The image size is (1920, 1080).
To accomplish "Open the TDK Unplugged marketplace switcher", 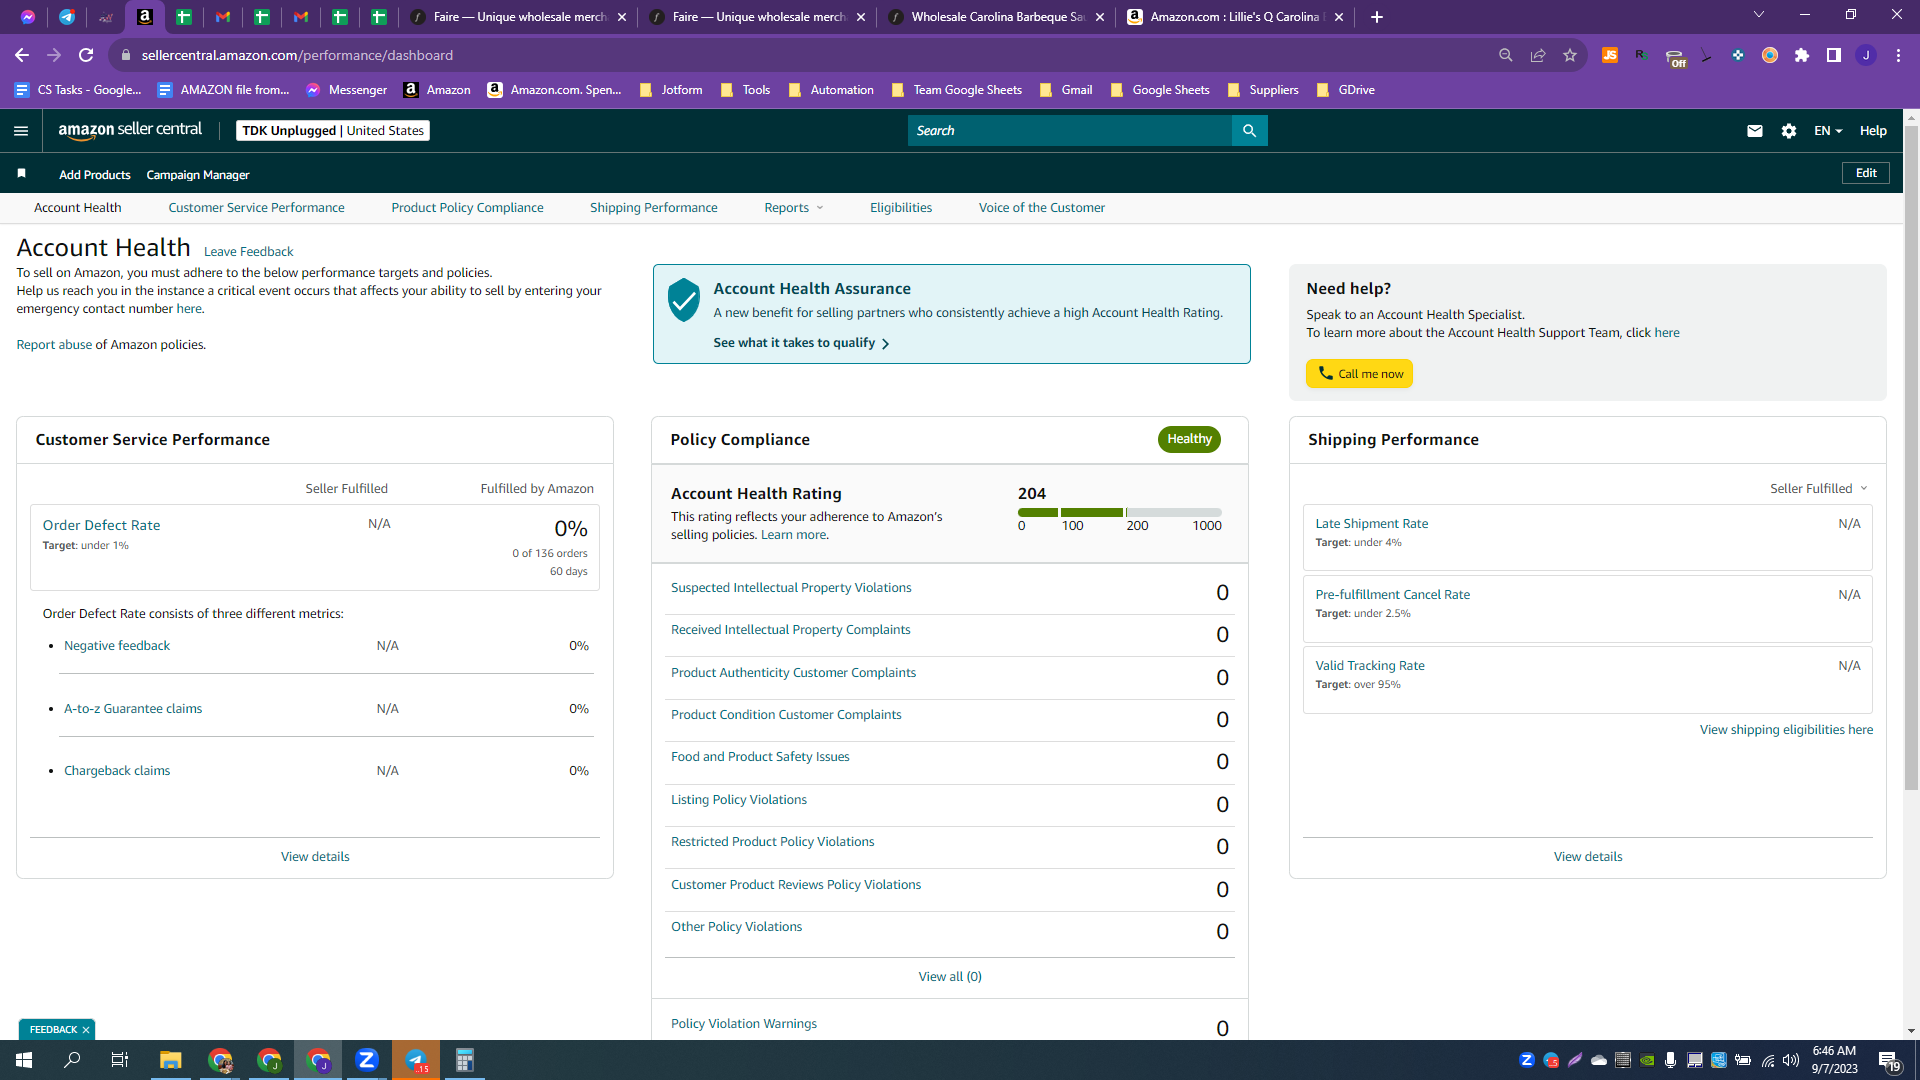I will [333, 131].
